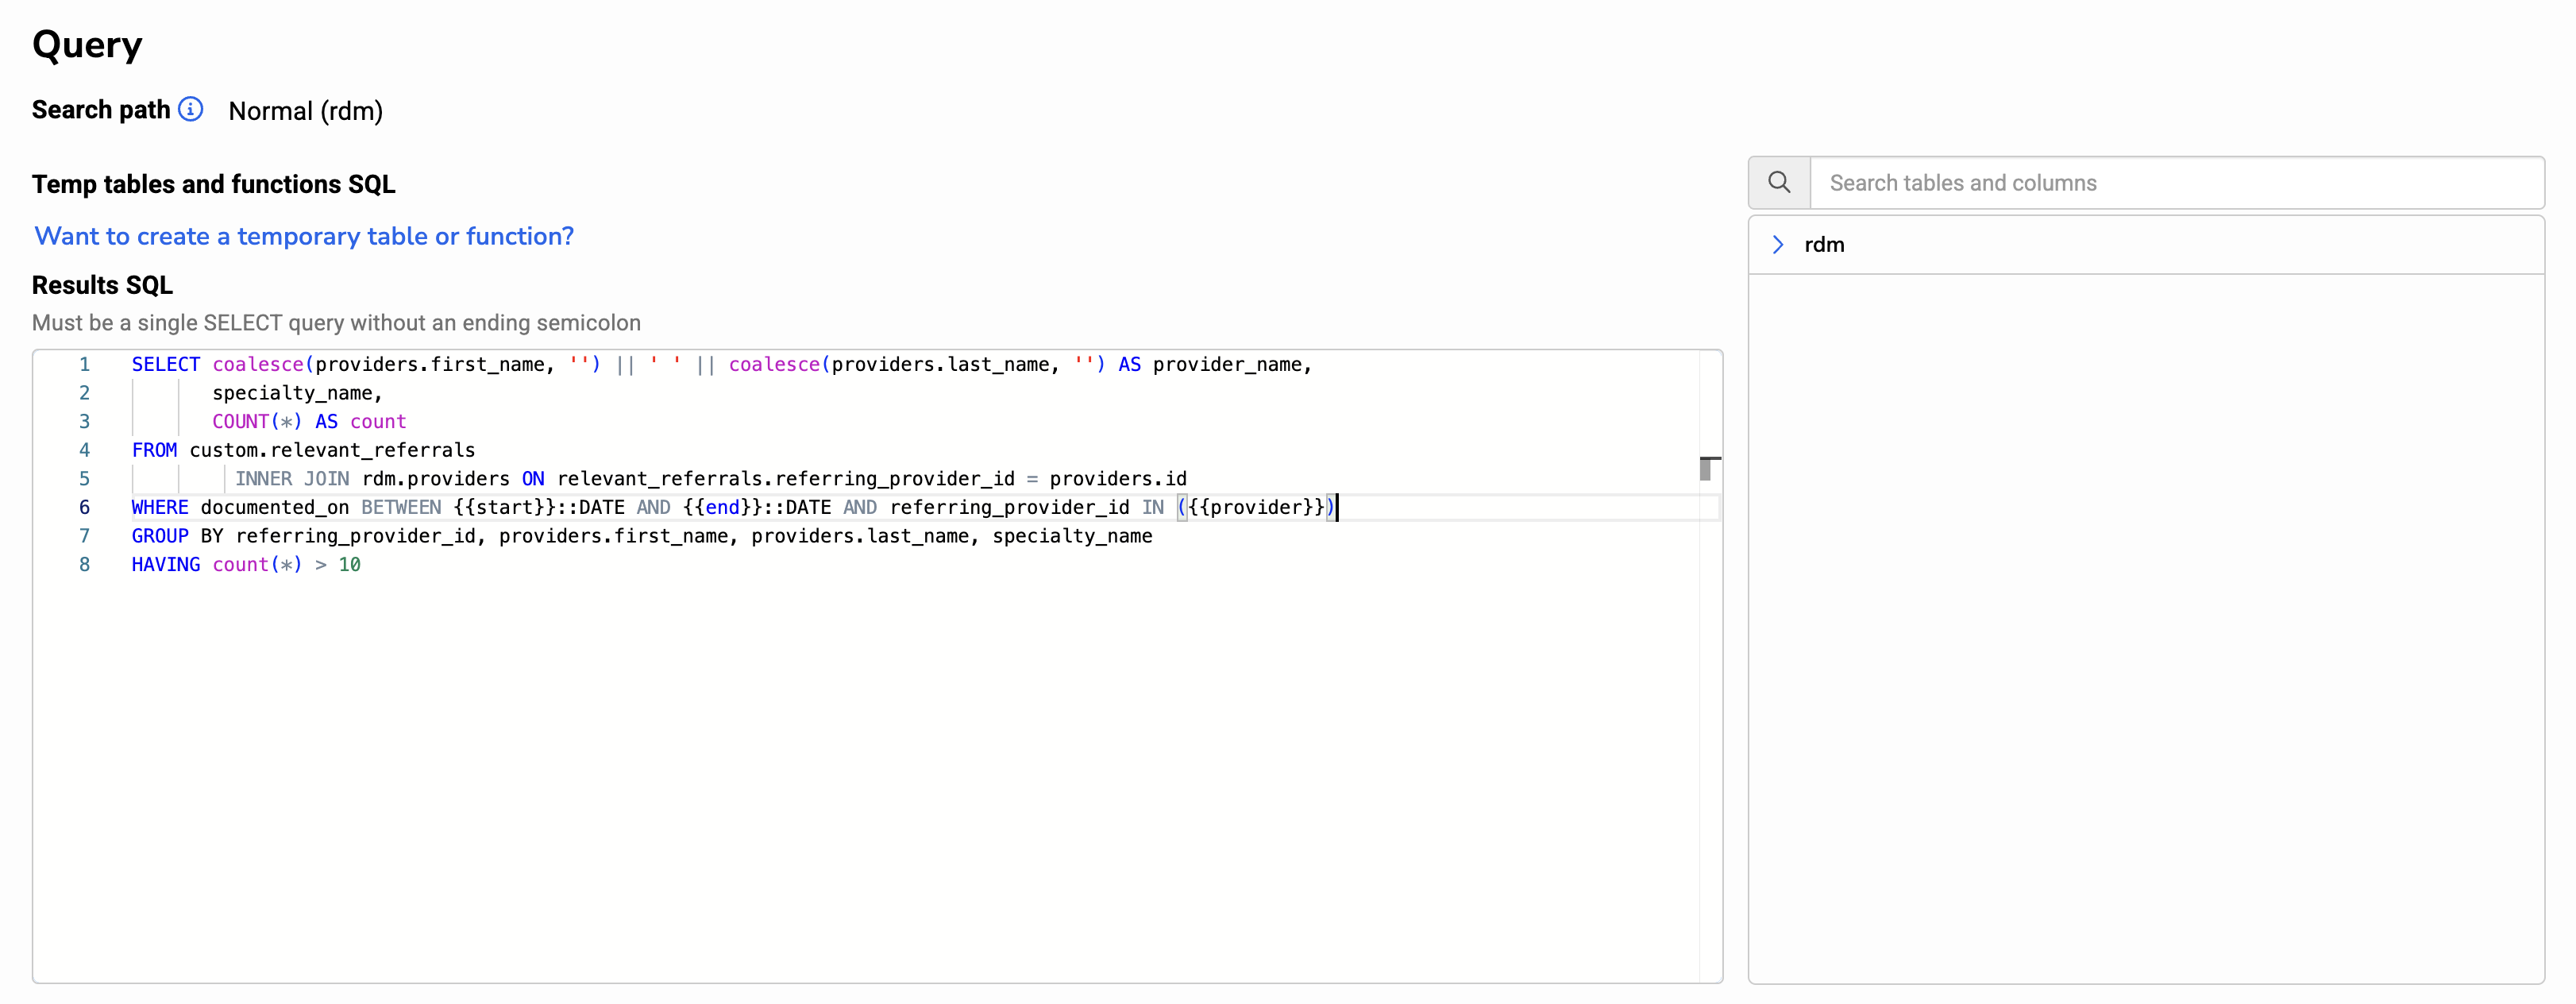Expand the rdm schema chevron

(x=1777, y=244)
